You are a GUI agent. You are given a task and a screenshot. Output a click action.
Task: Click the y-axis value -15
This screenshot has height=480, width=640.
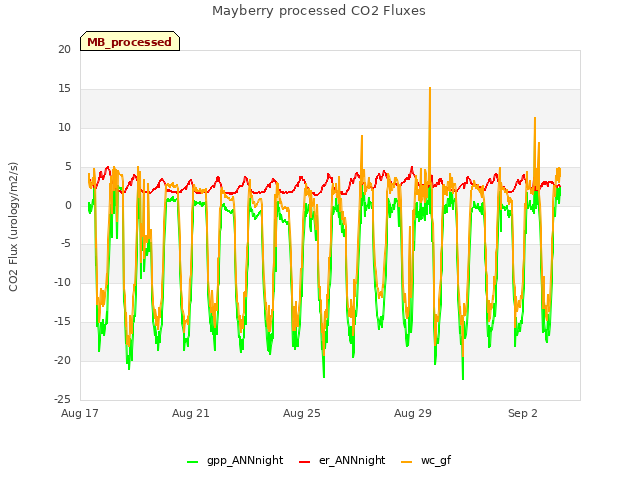pos(63,322)
